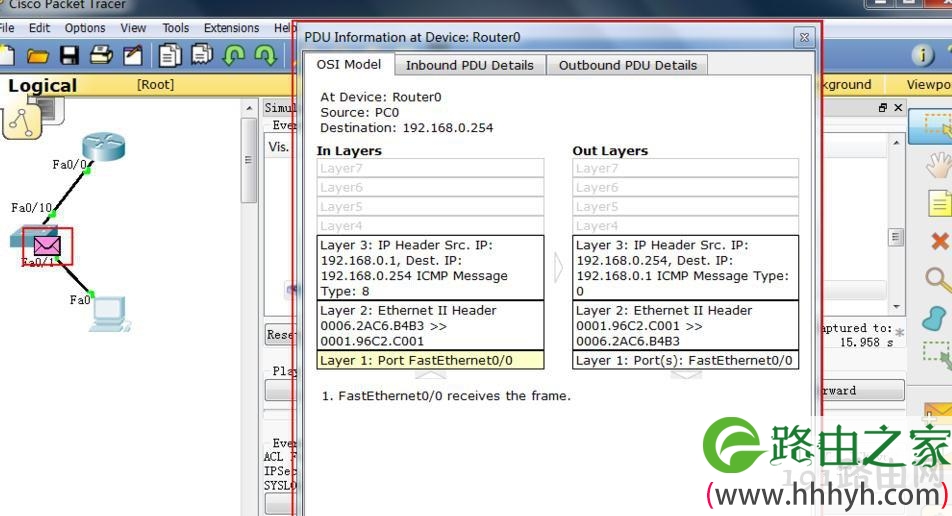Image resolution: width=952 pixels, height=516 pixels.
Task: Click the Destination: 192.168.0.254 text
Action: [x=407, y=128]
